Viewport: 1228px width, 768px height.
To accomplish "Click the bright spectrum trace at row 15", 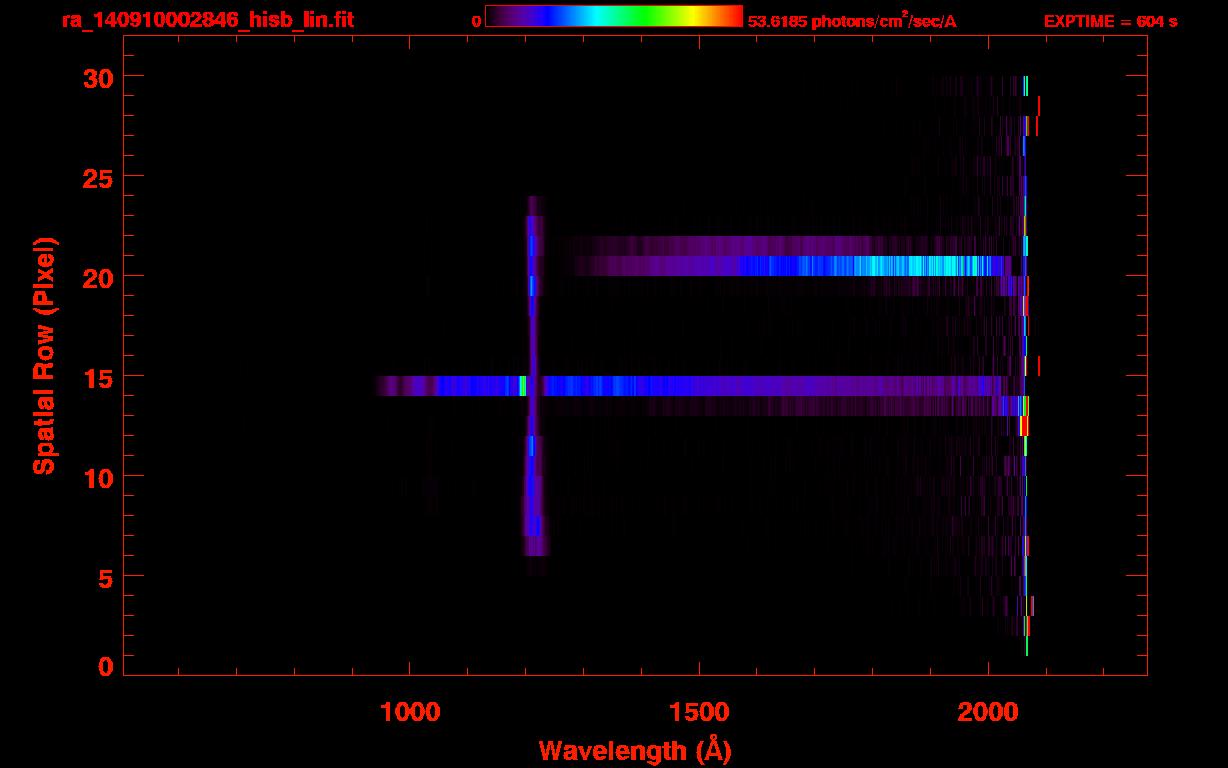I will click(x=690, y=386).
